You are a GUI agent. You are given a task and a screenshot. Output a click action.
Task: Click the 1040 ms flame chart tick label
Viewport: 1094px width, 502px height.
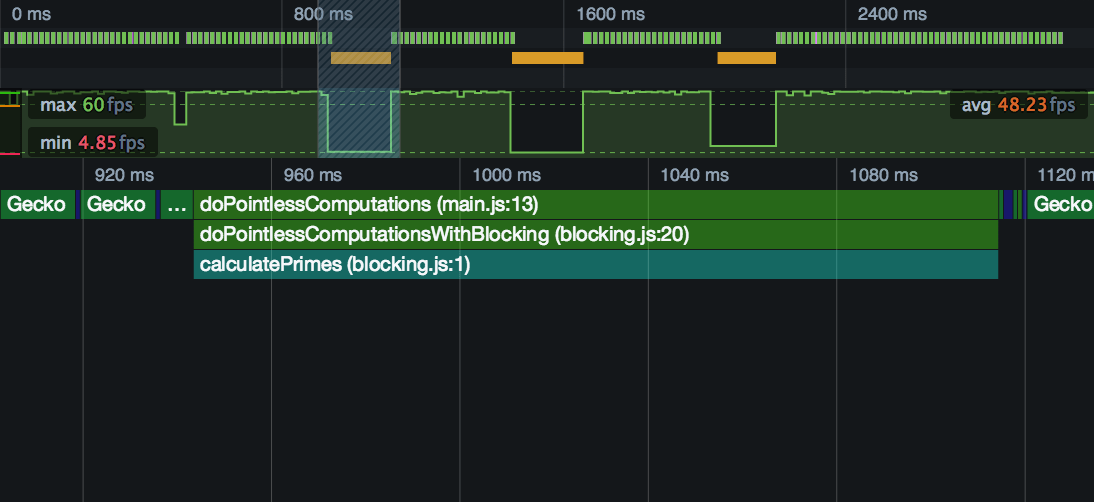tap(695, 175)
